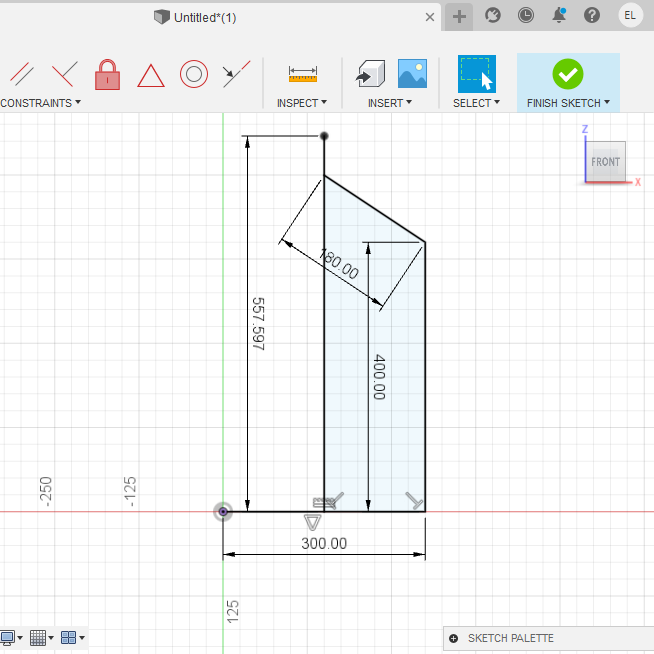
Task: Apply the Fix/Unfix lock constraint
Action: [x=108, y=74]
